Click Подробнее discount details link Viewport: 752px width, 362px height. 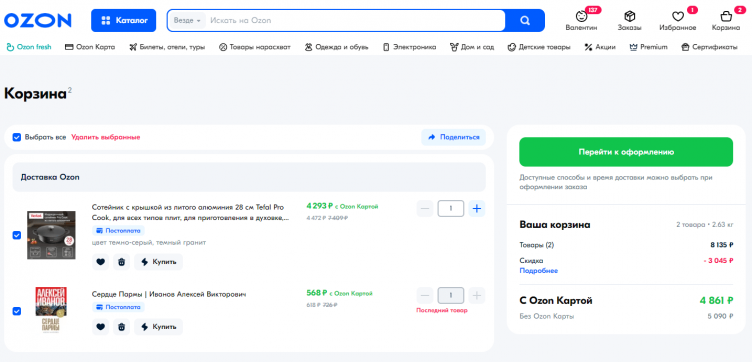[539, 271]
